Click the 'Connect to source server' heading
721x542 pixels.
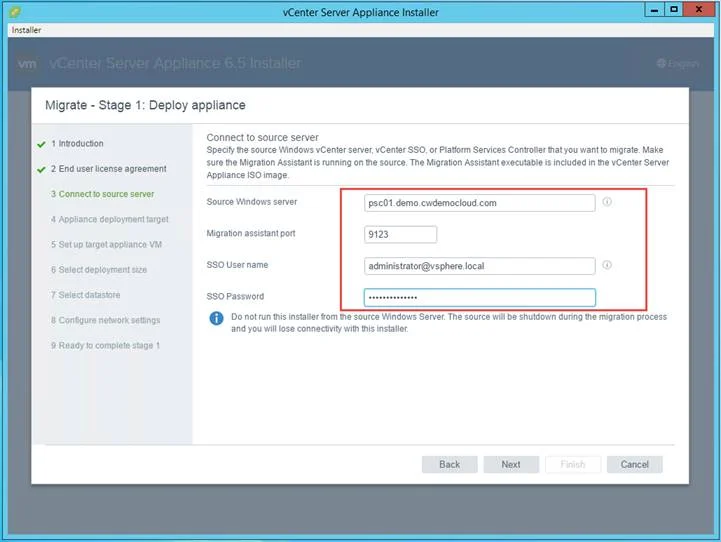coord(262,137)
